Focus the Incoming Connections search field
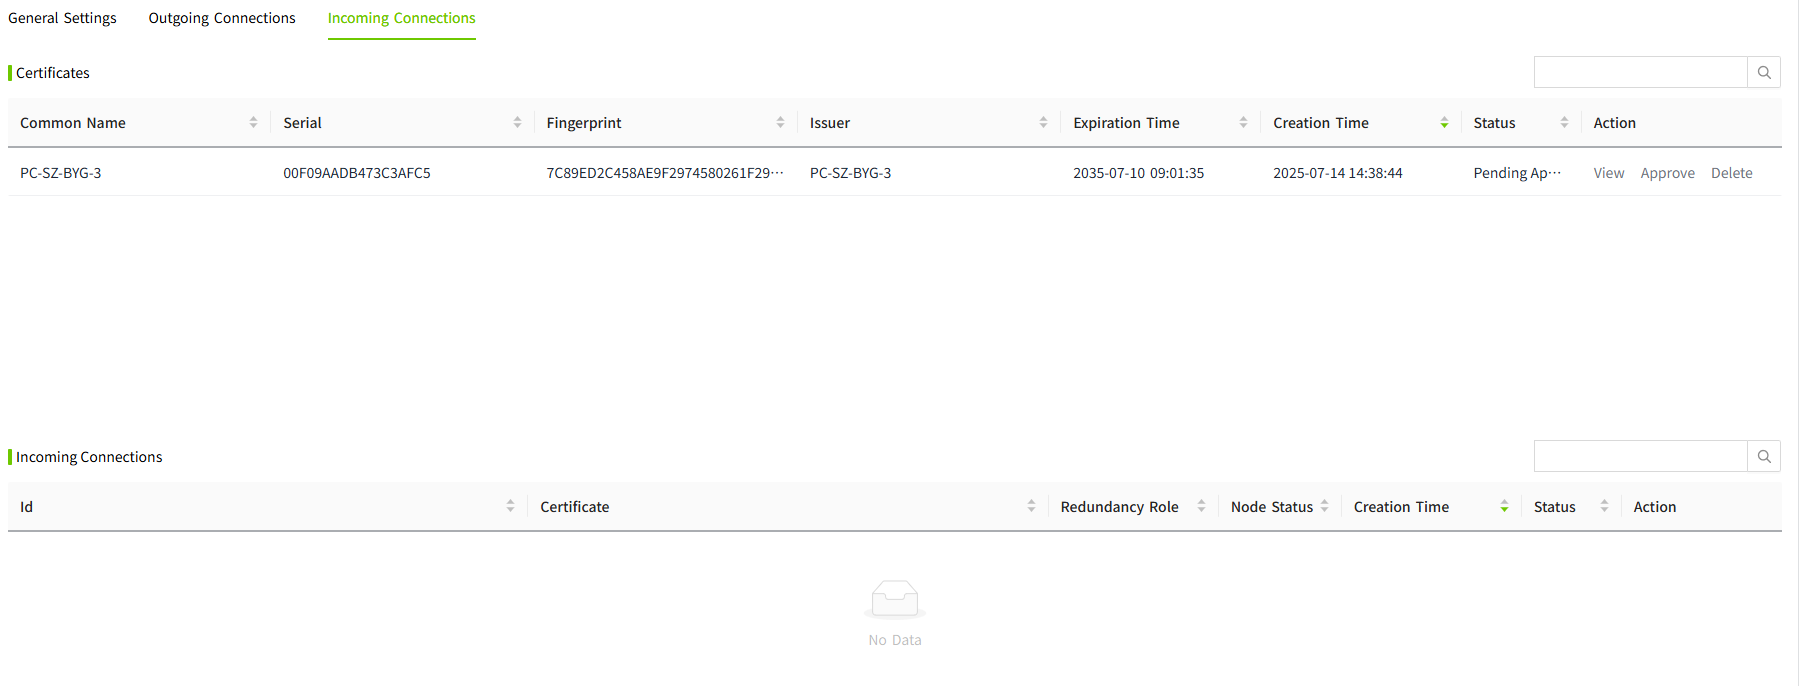 point(1640,456)
